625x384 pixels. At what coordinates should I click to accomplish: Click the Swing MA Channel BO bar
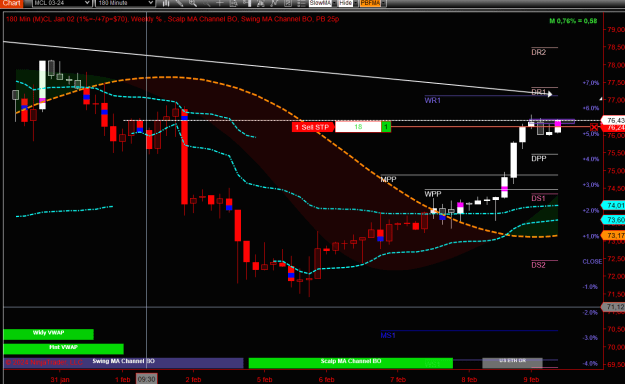pos(123,362)
